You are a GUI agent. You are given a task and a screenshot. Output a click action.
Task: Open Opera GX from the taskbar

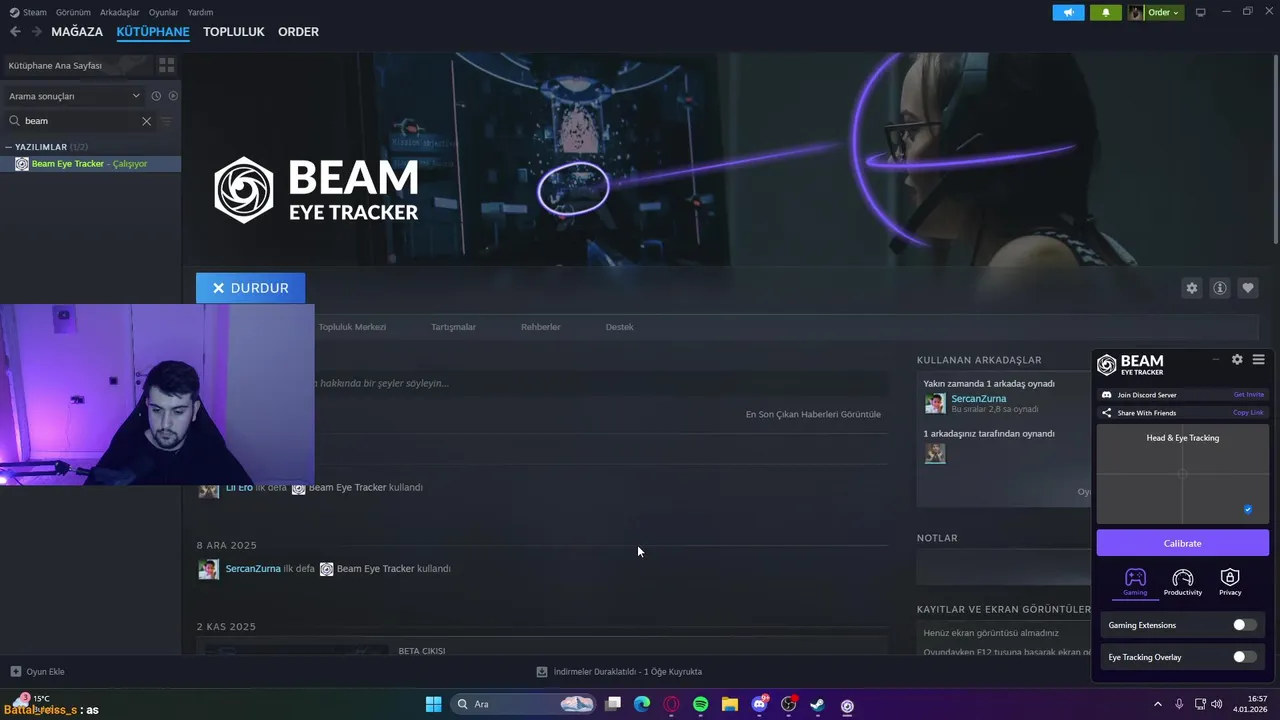coord(671,704)
